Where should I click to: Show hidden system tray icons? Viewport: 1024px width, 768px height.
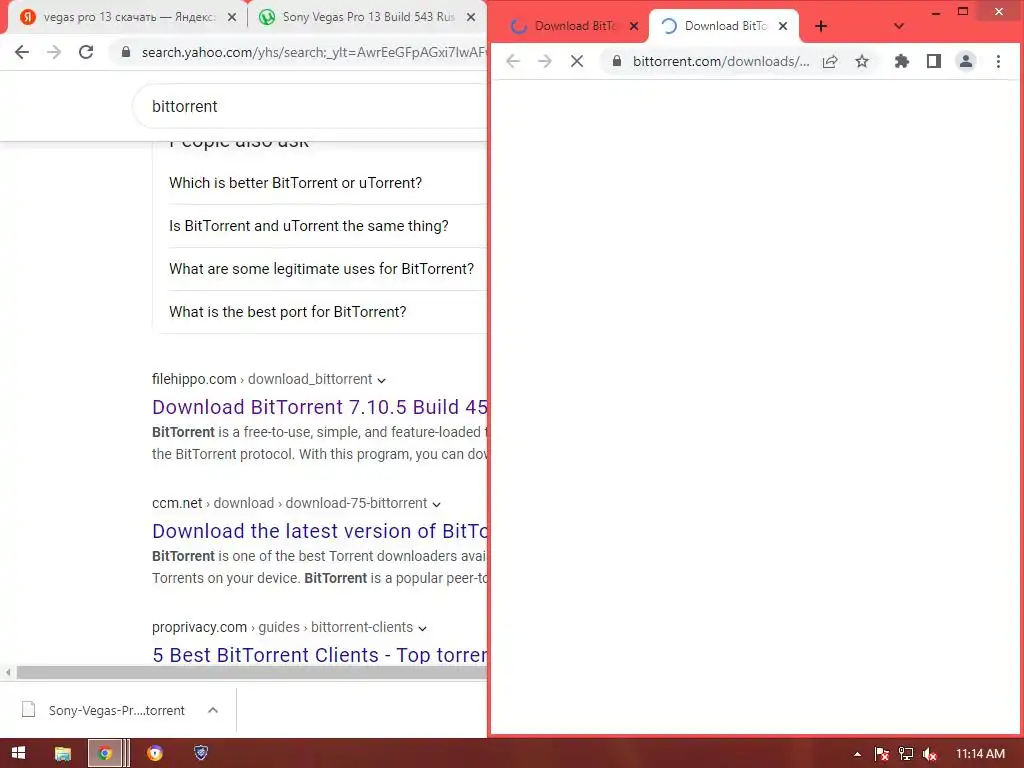(x=857, y=754)
